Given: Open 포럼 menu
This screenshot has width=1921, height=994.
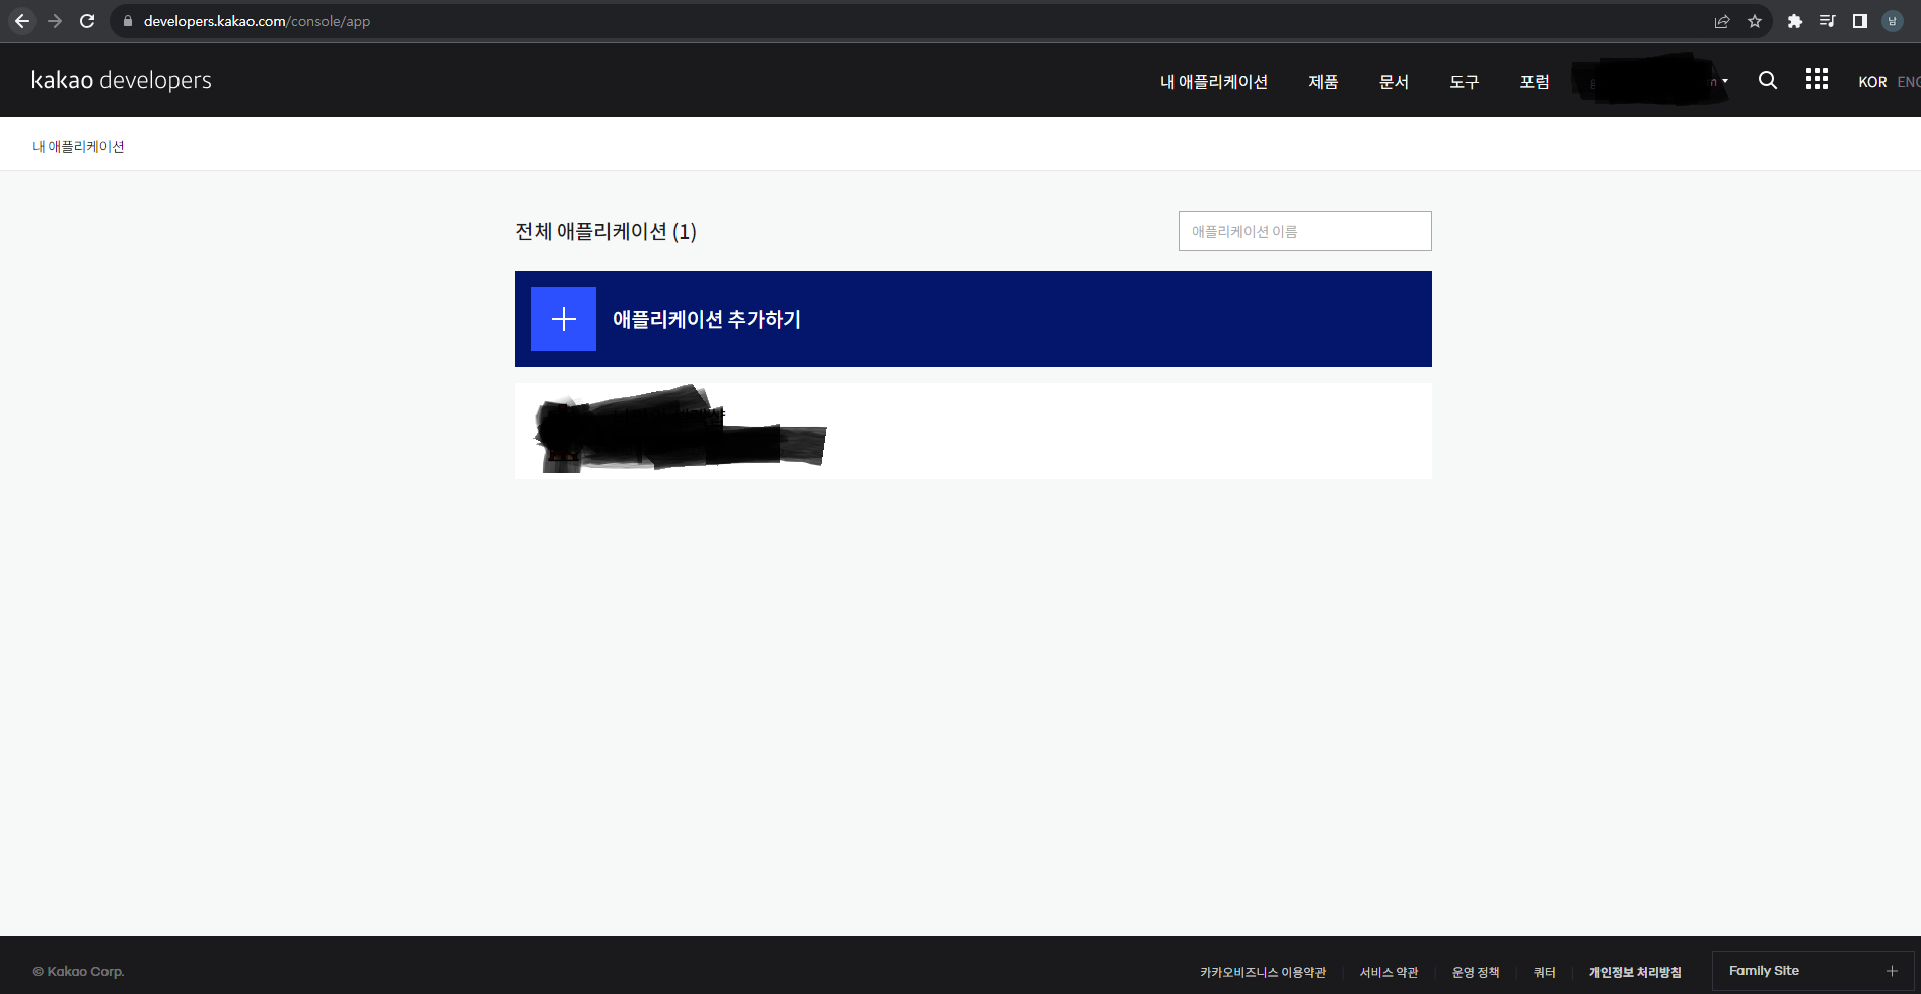Looking at the screenshot, I should pos(1535,82).
